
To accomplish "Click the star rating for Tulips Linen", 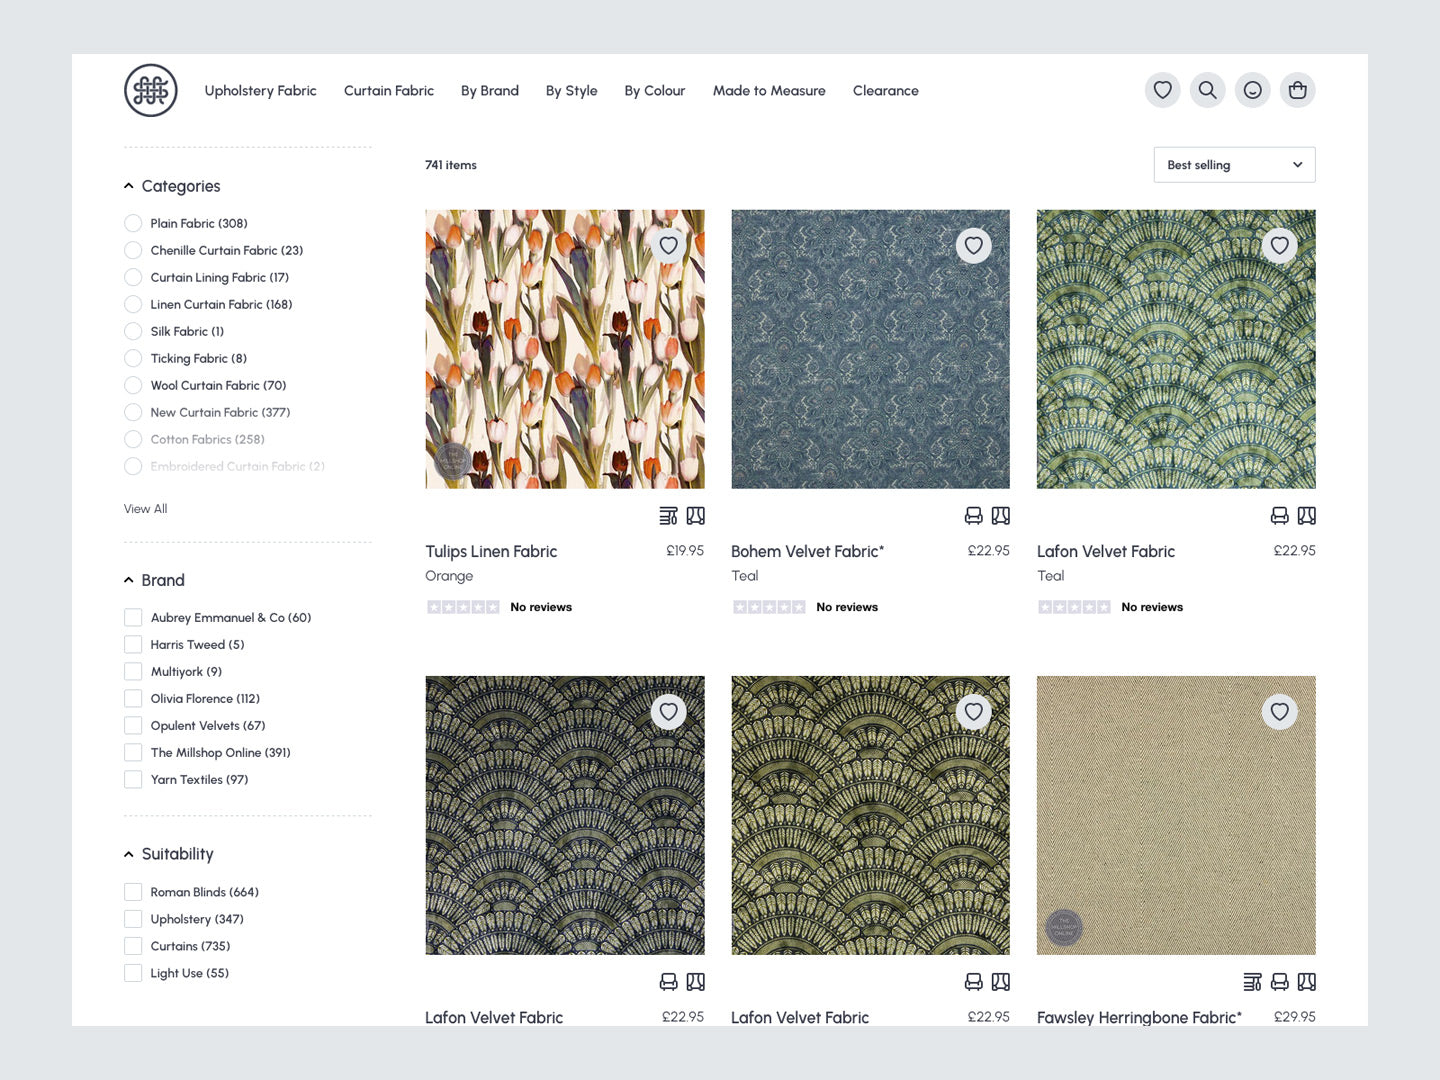I will [463, 607].
